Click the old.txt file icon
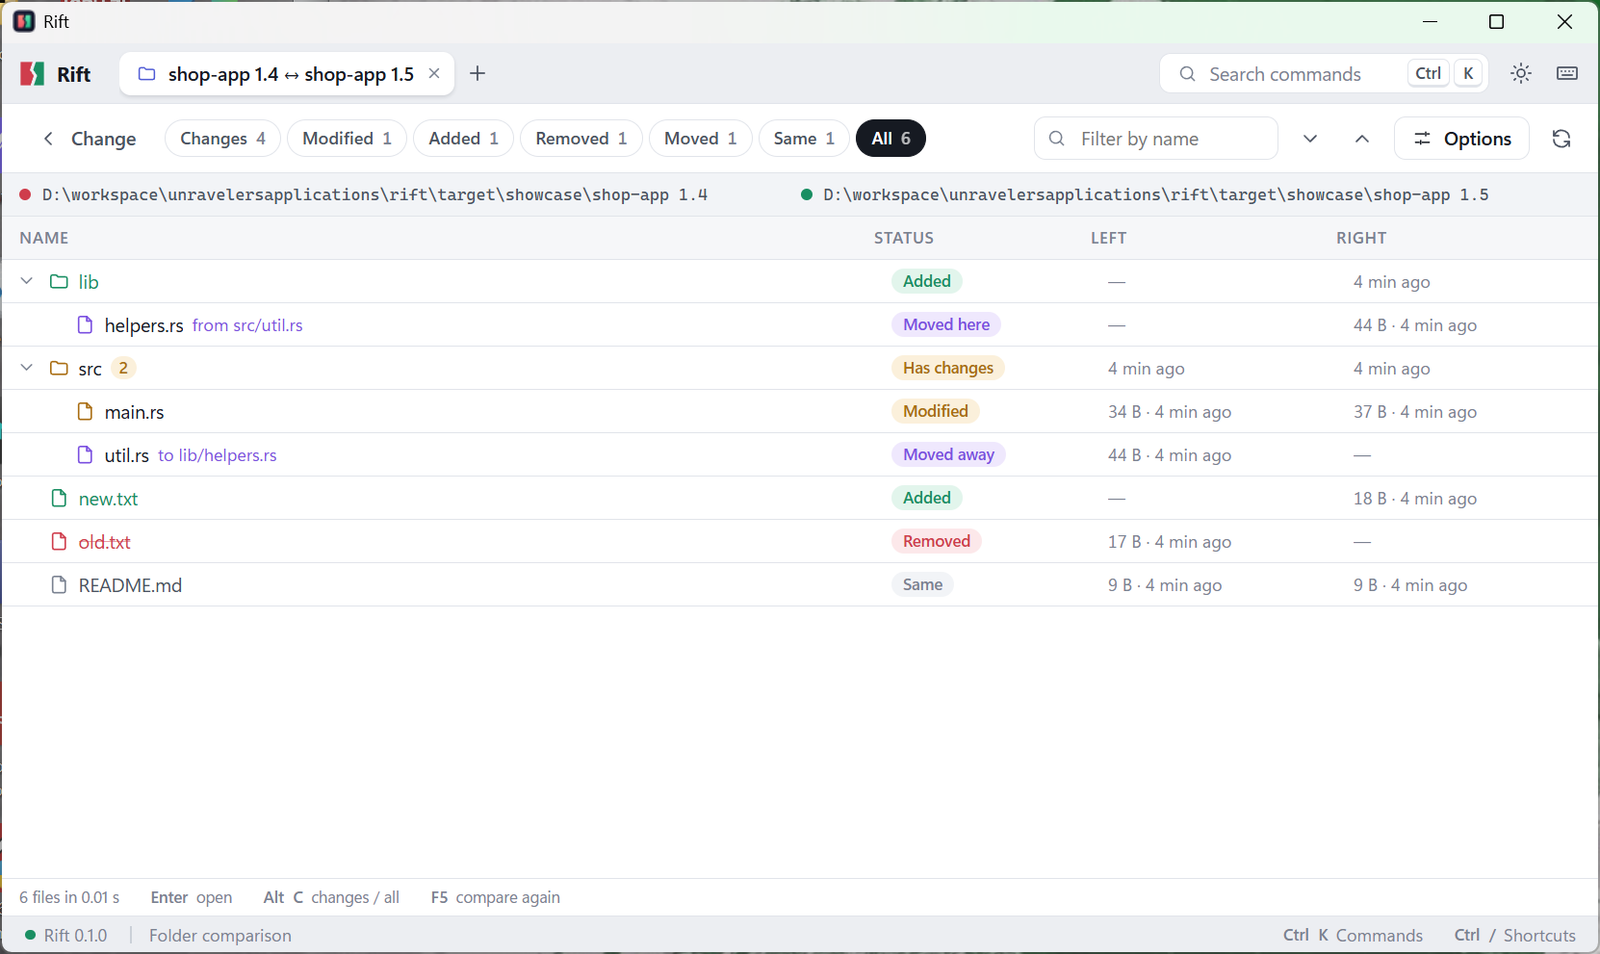The image size is (1600, 954). (x=59, y=541)
